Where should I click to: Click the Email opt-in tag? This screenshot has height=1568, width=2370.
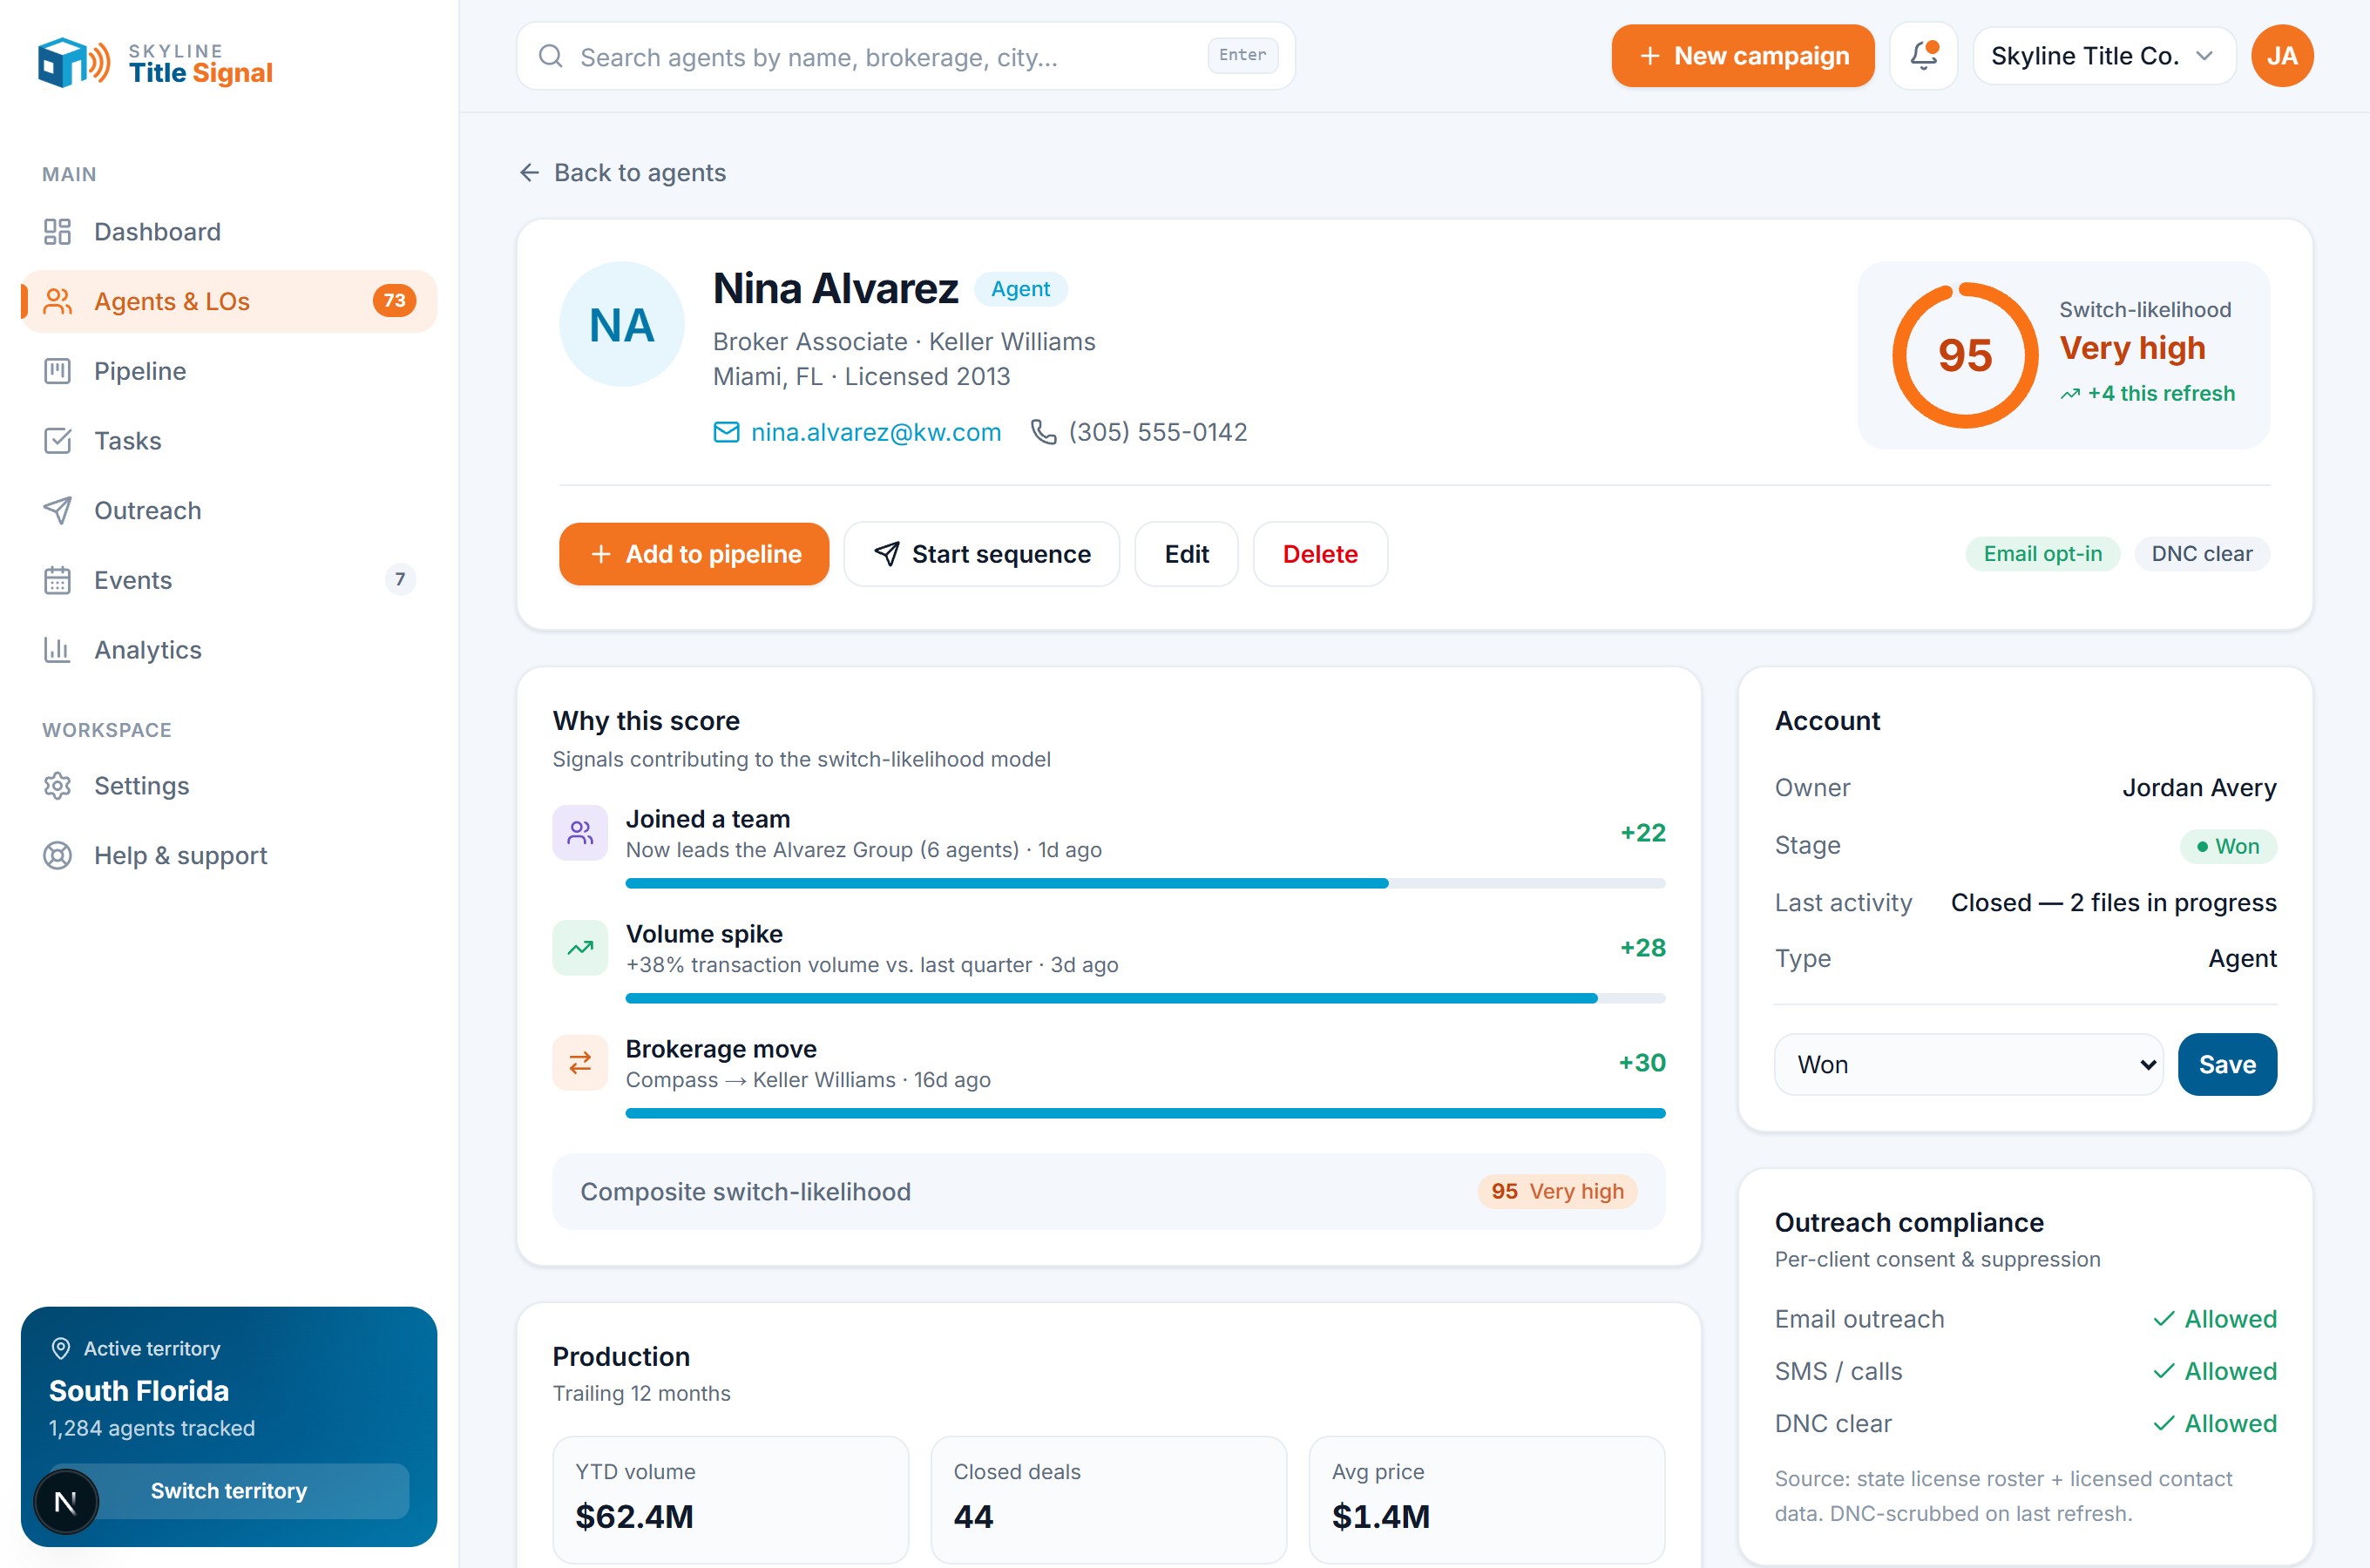[2042, 554]
